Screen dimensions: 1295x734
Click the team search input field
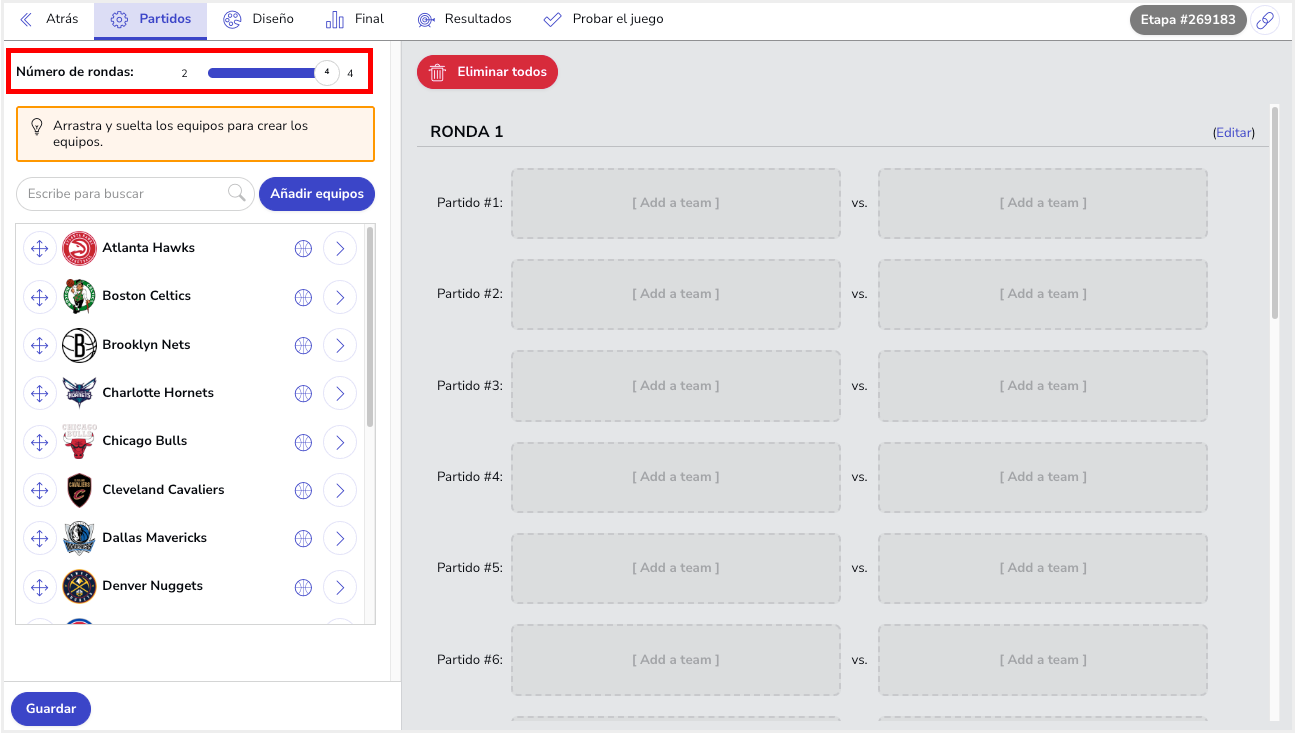pos(134,194)
